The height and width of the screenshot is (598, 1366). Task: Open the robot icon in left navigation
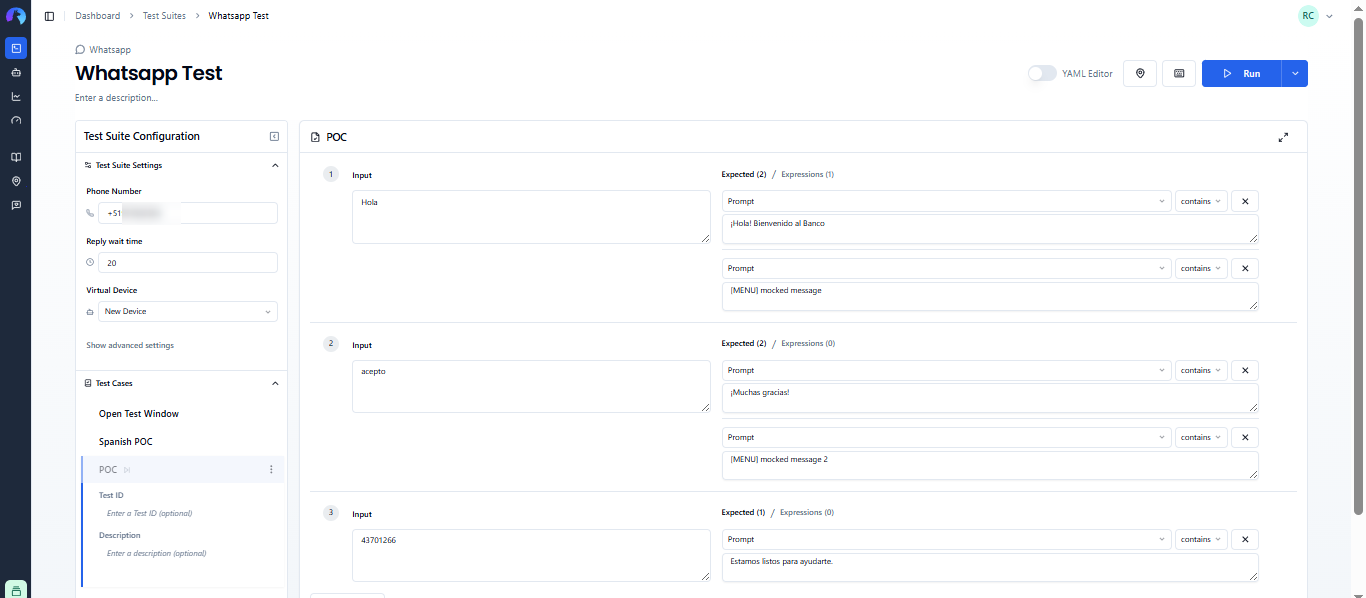16,73
